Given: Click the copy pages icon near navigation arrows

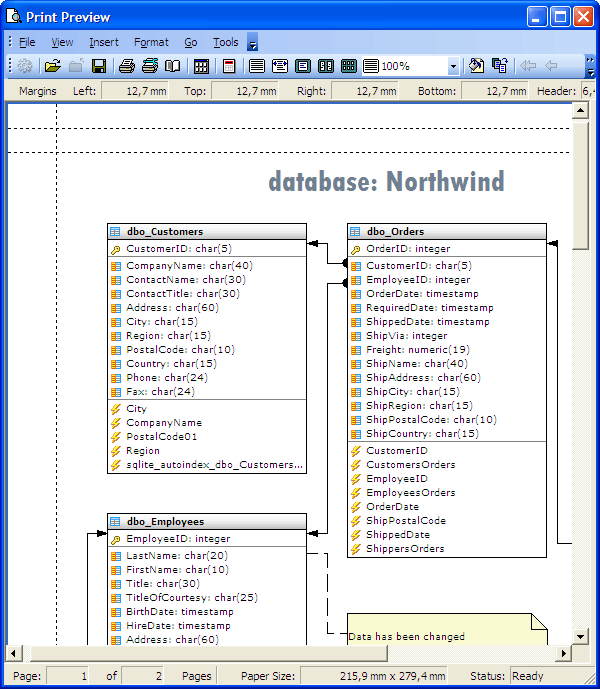Looking at the screenshot, I should click(x=499, y=65).
